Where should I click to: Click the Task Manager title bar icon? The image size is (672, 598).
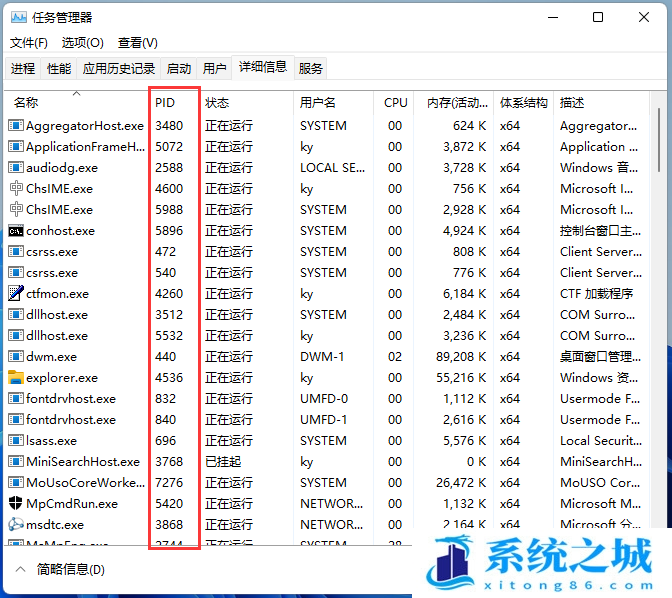[18, 18]
